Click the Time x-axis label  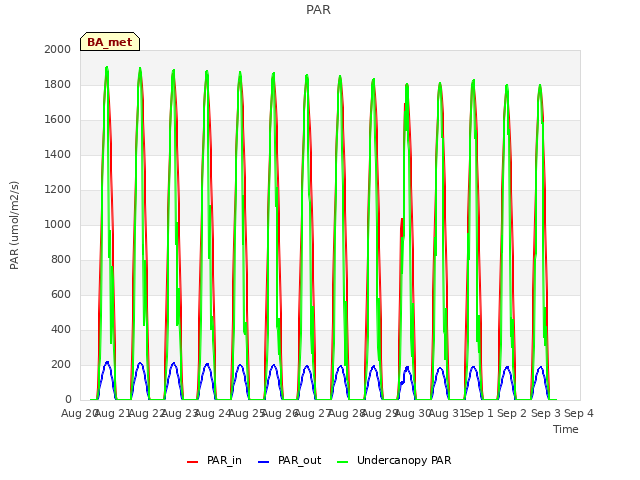(x=566, y=429)
